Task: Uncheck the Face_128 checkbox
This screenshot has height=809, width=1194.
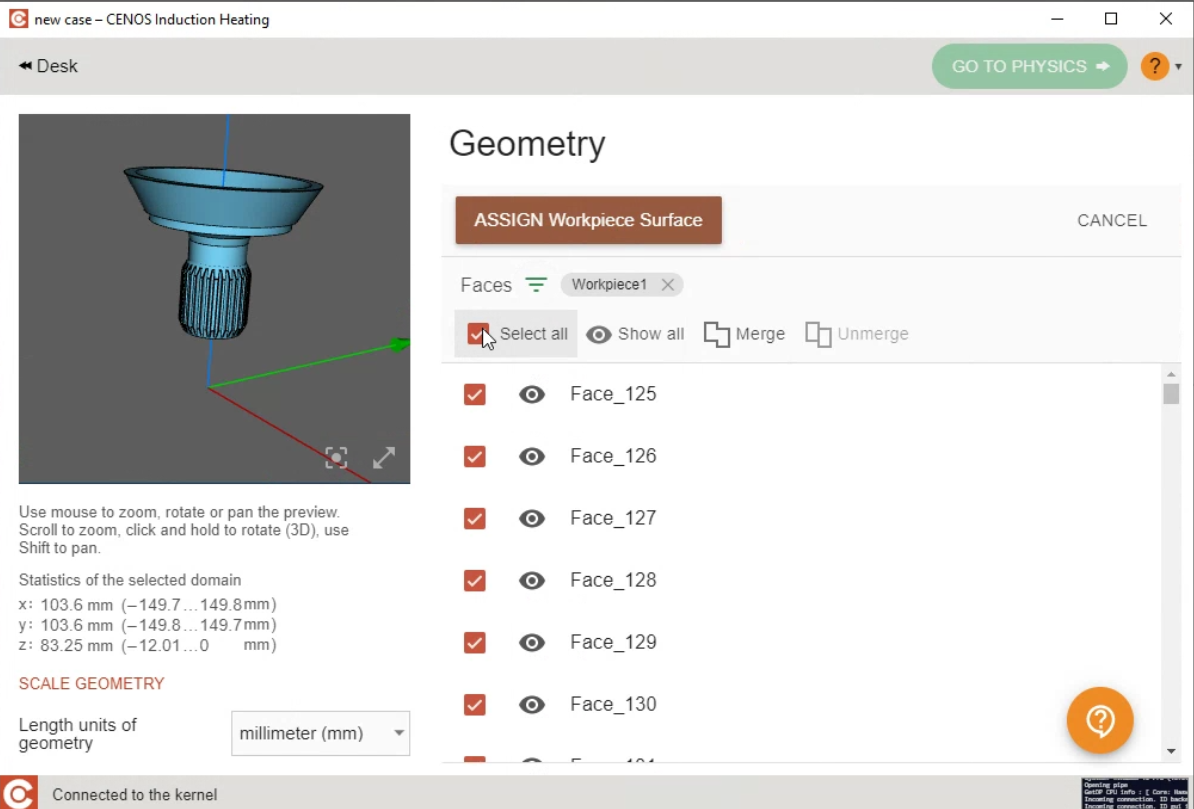Action: click(474, 580)
